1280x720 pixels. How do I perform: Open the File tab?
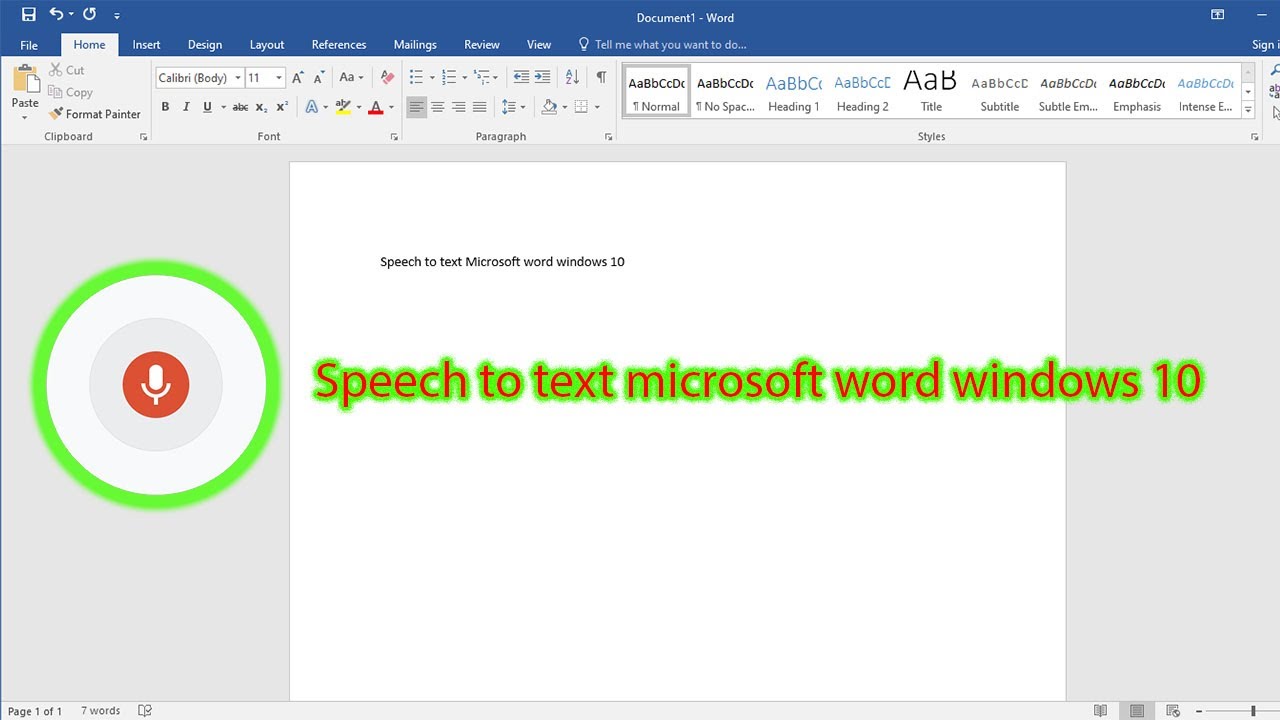click(29, 45)
